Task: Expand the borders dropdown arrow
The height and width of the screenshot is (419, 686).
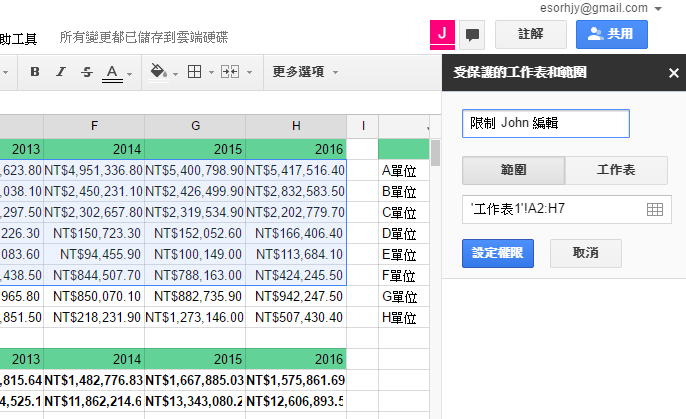Action: coord(211,73)
